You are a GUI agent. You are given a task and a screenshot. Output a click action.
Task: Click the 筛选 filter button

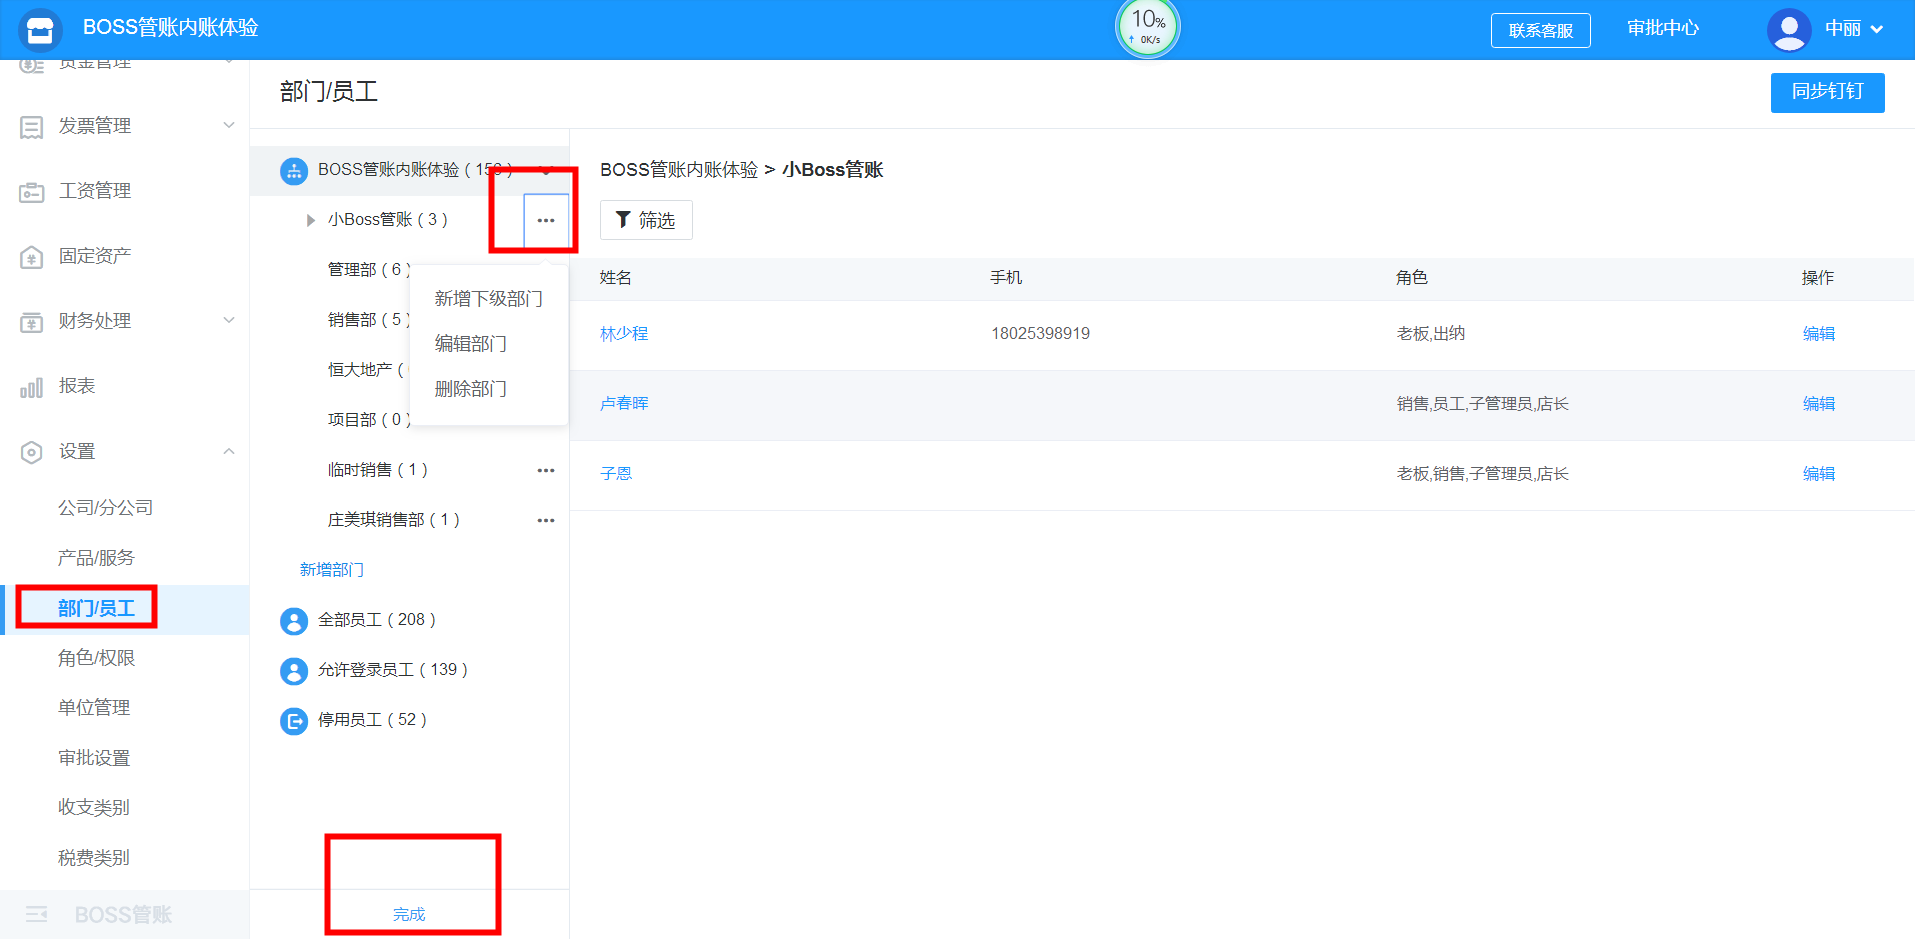click(646, 220)
